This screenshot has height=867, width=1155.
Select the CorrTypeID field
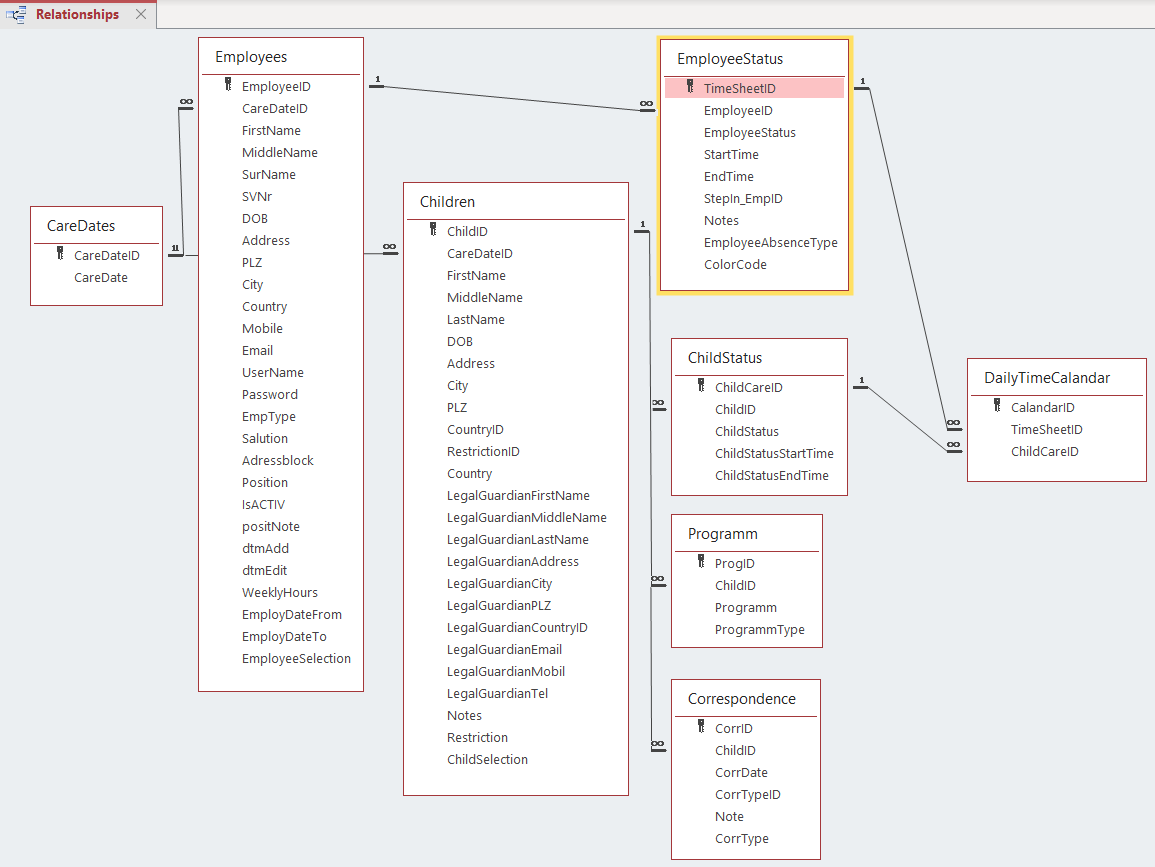[748, 795]
